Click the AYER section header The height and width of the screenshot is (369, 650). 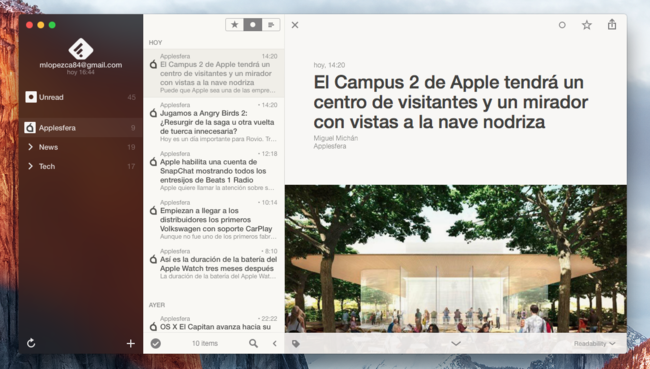(x=157, y=305)
